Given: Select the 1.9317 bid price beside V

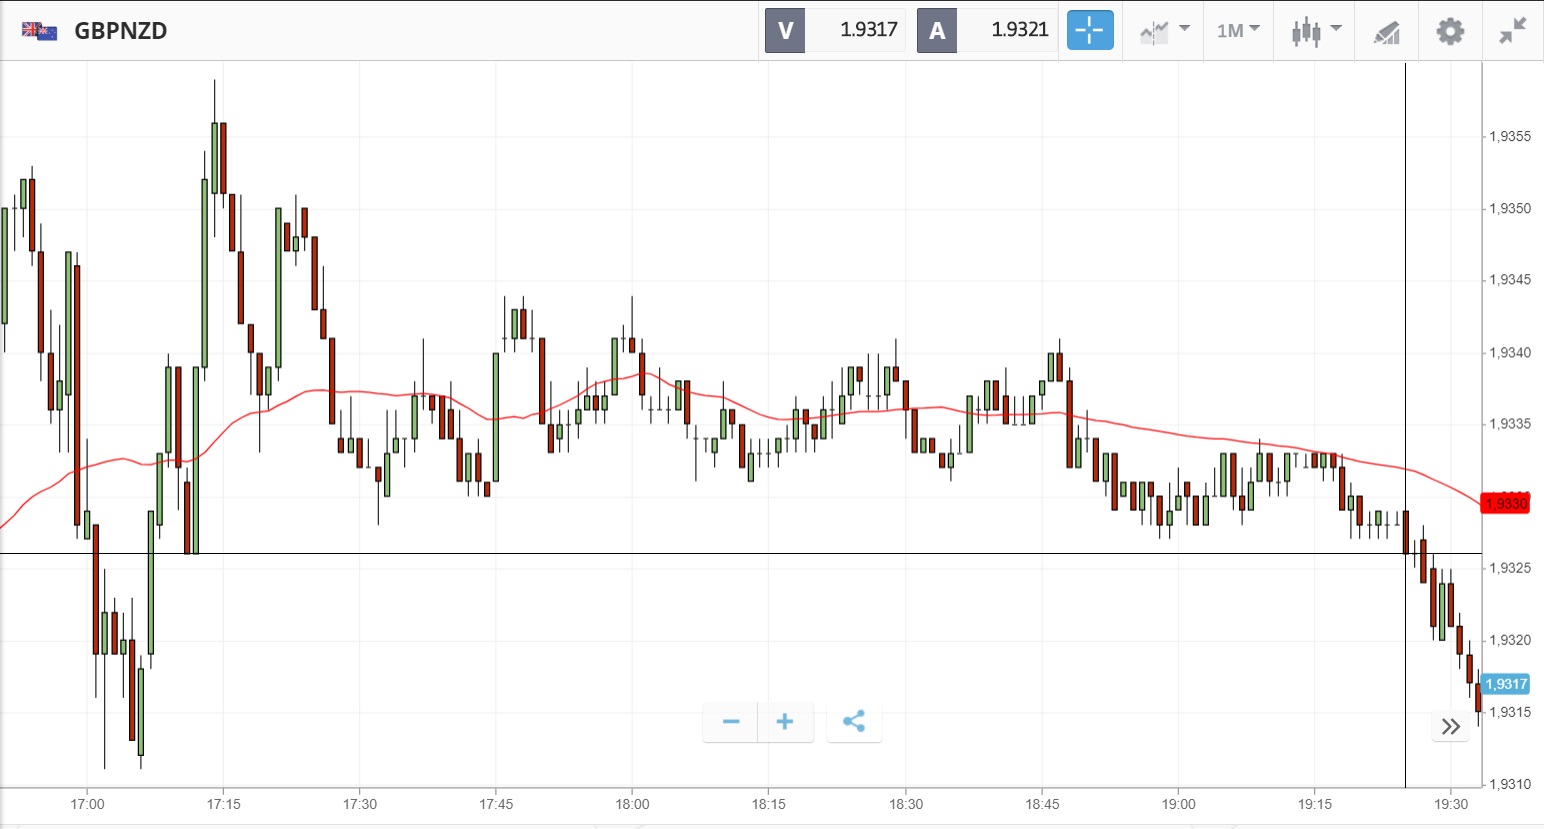Looking at the screenshot, I should click(868, 30).
